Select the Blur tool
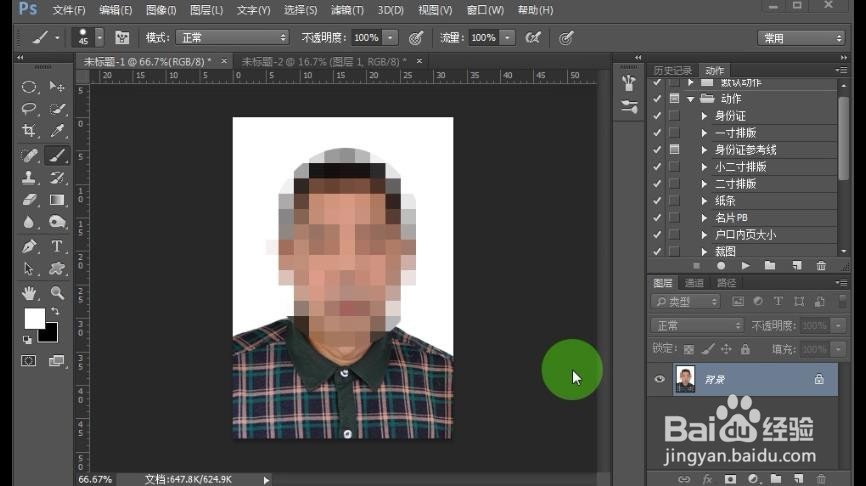 [x=29, y=222]
